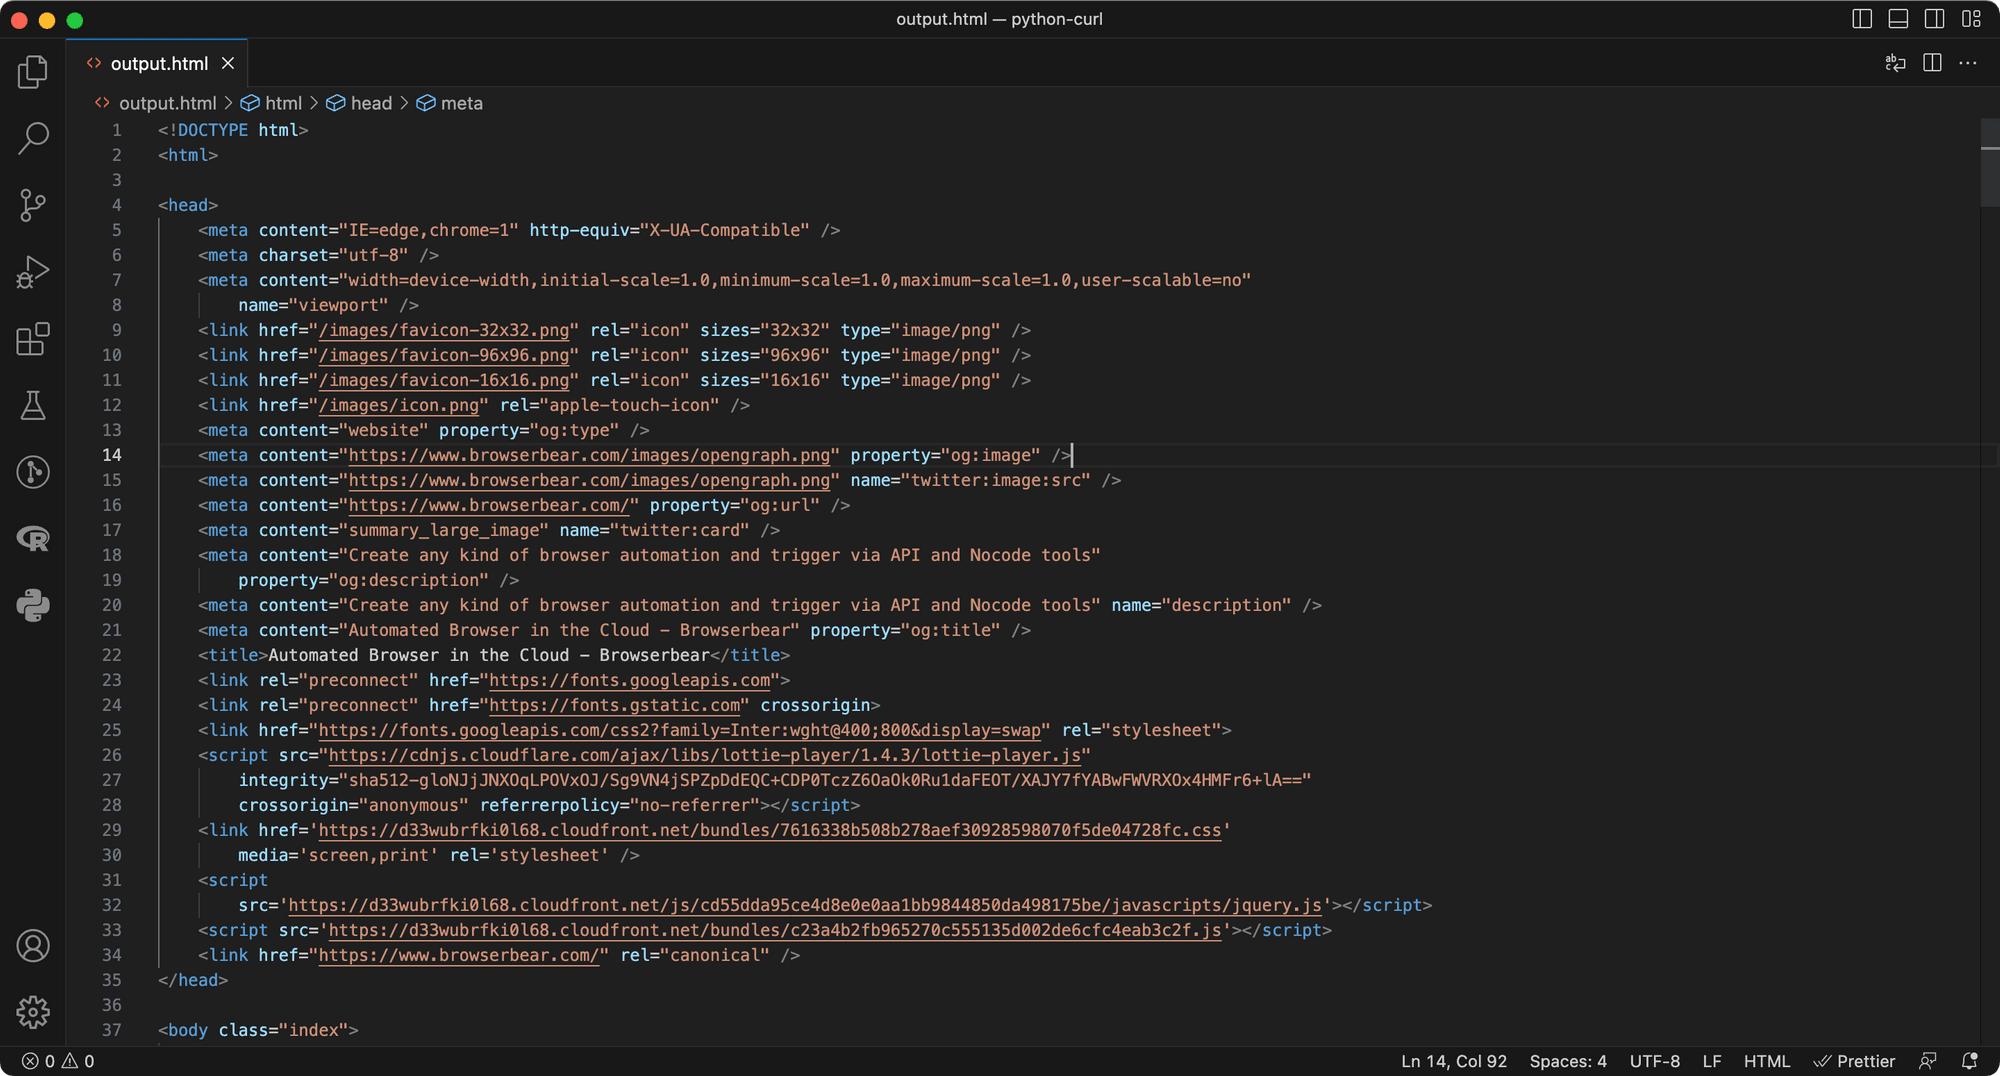Image resolution: width=2000 pixels, height=1076 pixels.
Task: Close the output.html tab
Action: [228, 63]
